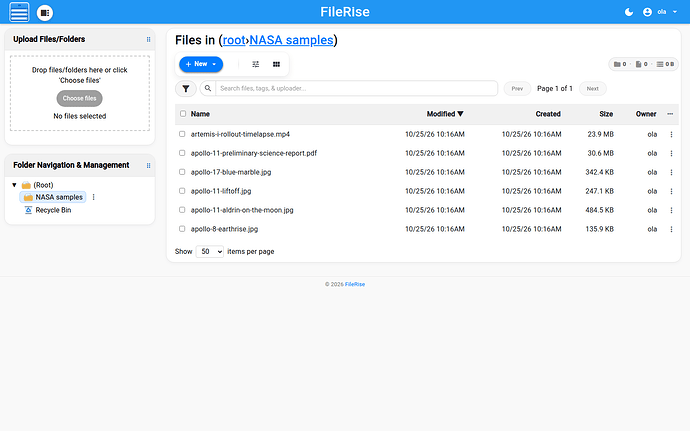Go to the Prev page
The height and width of the screenshot is (431, 690).
coord(517,88)
